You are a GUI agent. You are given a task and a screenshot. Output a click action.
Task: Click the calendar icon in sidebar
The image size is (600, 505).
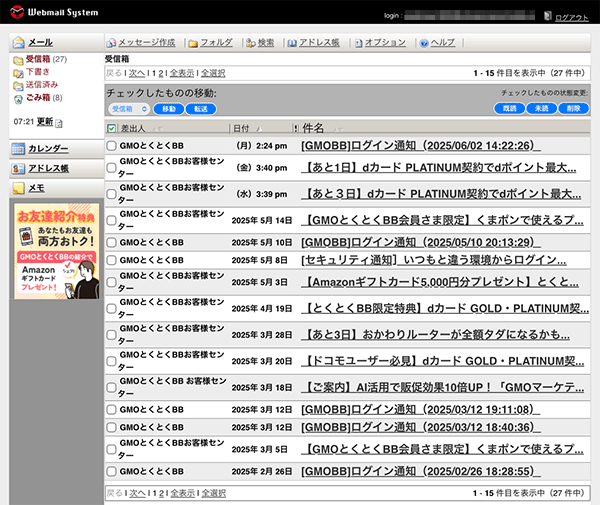tap(18, 148)
